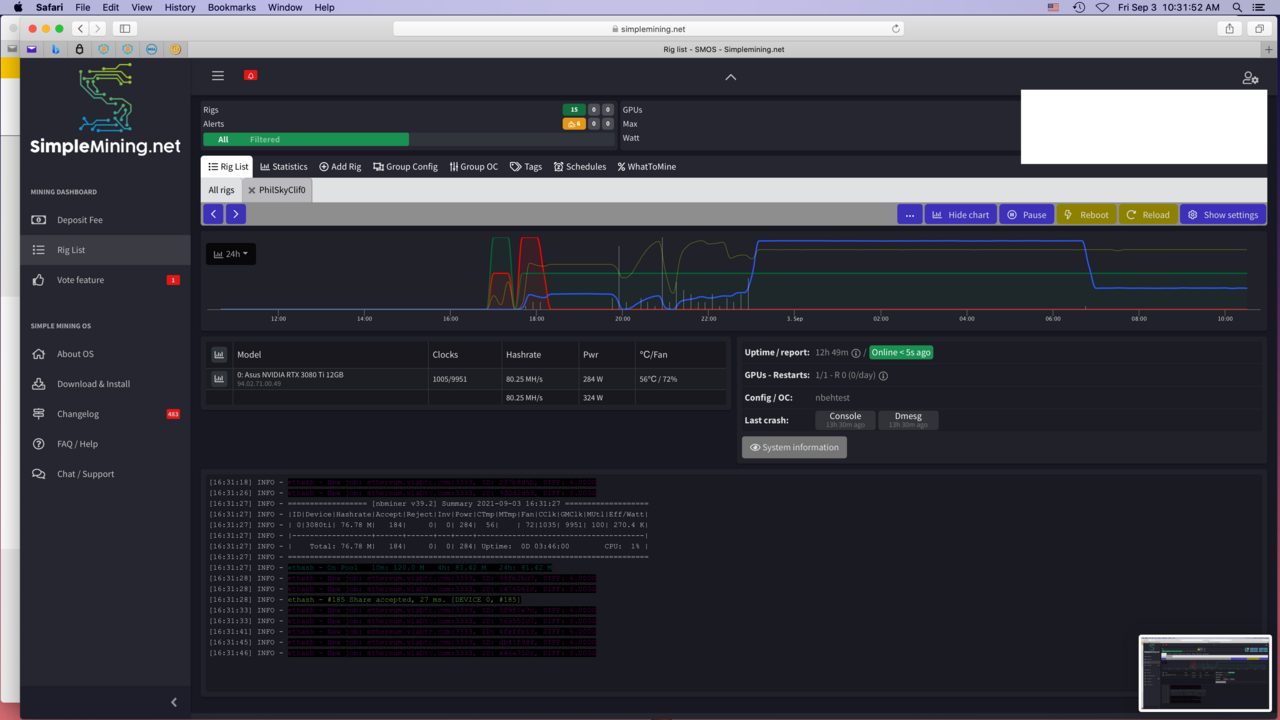Screen dimensions: 1280x720
Task: Click the Hide chart button
Action: point(961,214)
